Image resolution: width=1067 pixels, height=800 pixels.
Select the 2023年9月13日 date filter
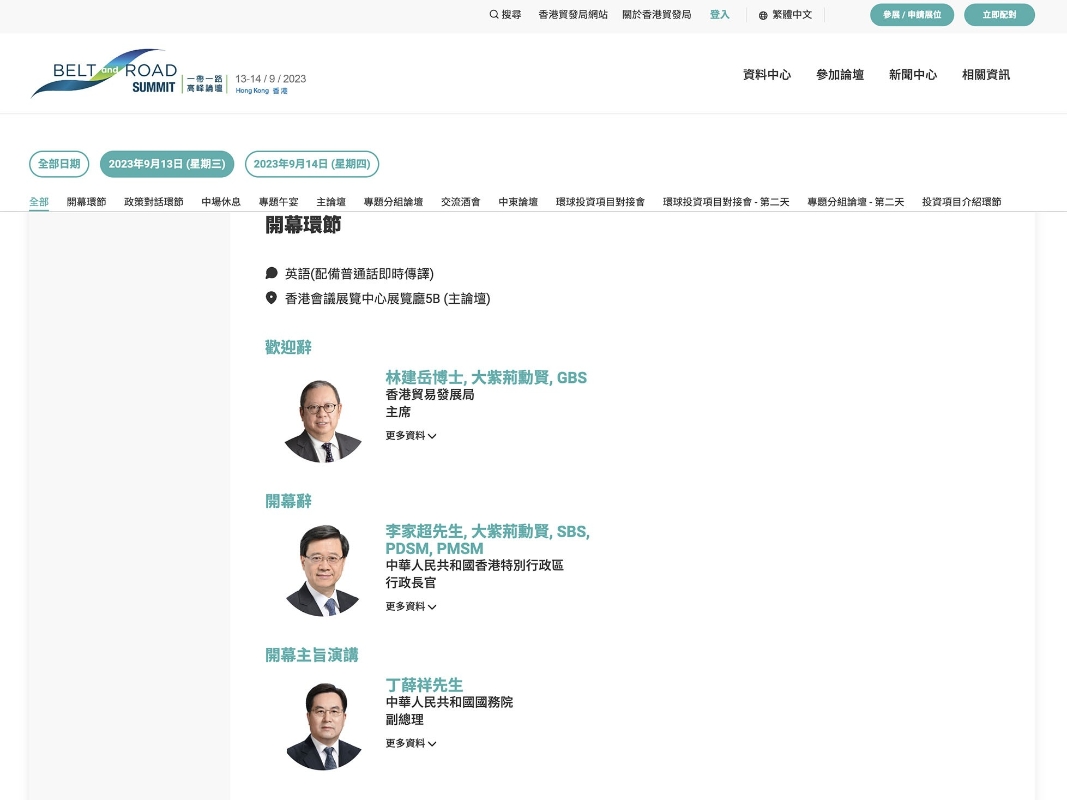point(167,164)
